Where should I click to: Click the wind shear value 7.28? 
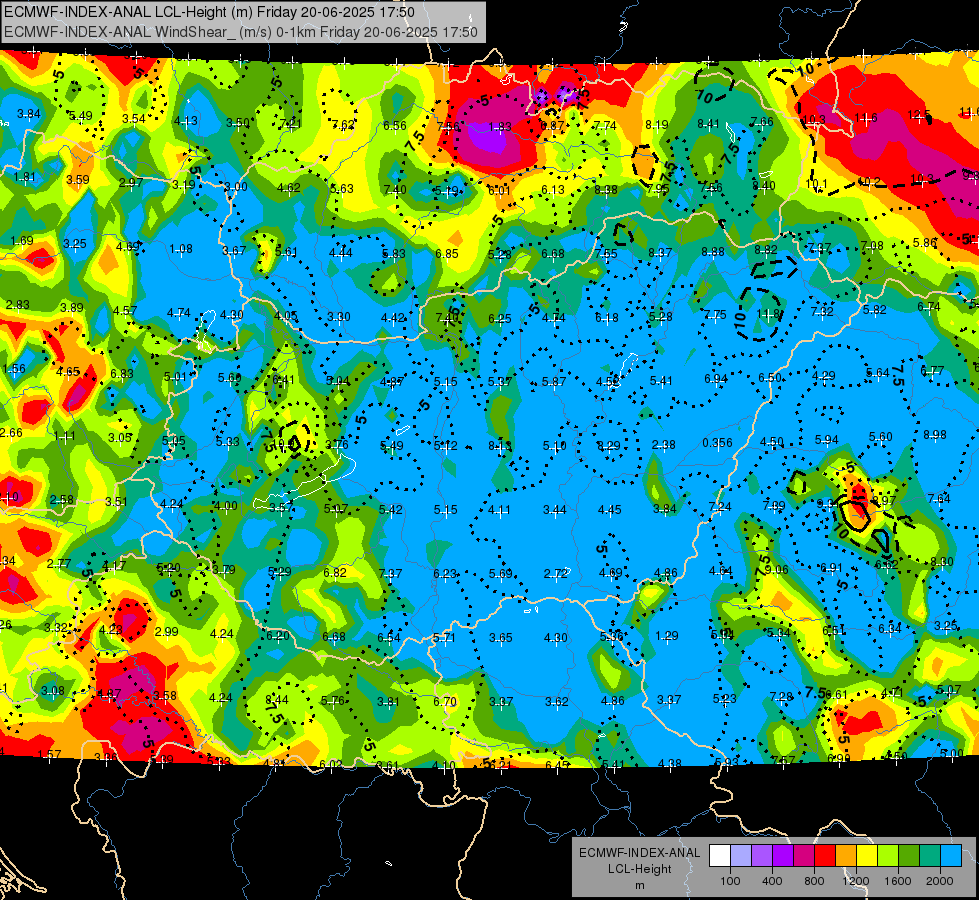click(781, 696)
